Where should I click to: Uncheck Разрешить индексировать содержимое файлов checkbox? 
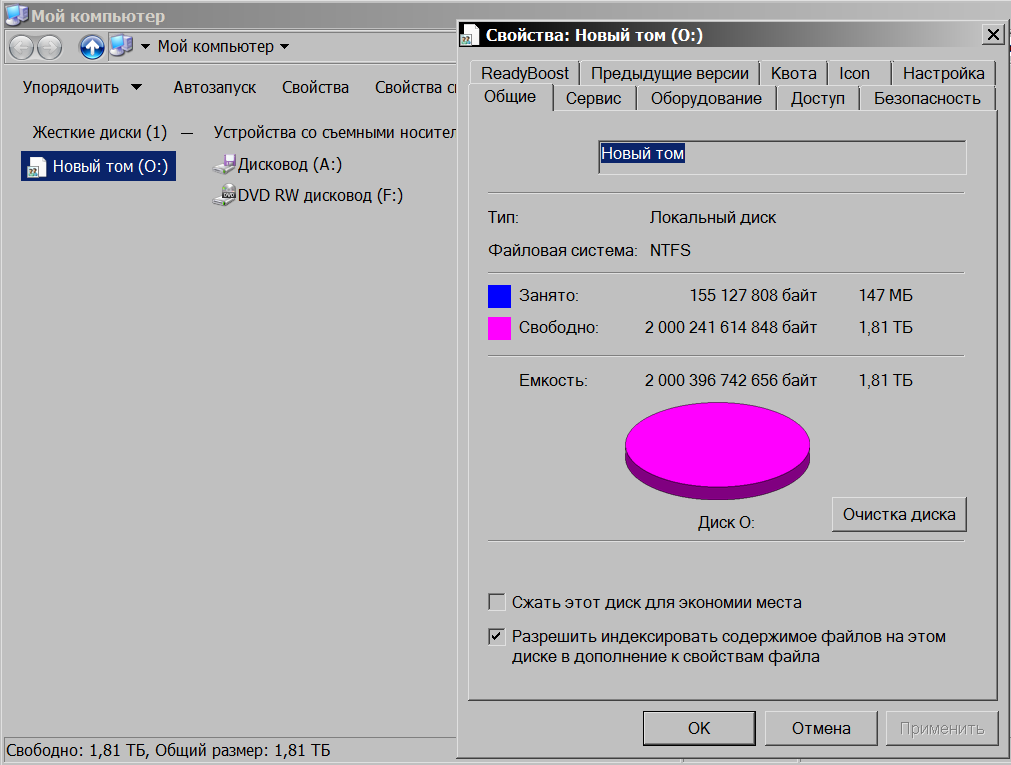click(496, 636)
